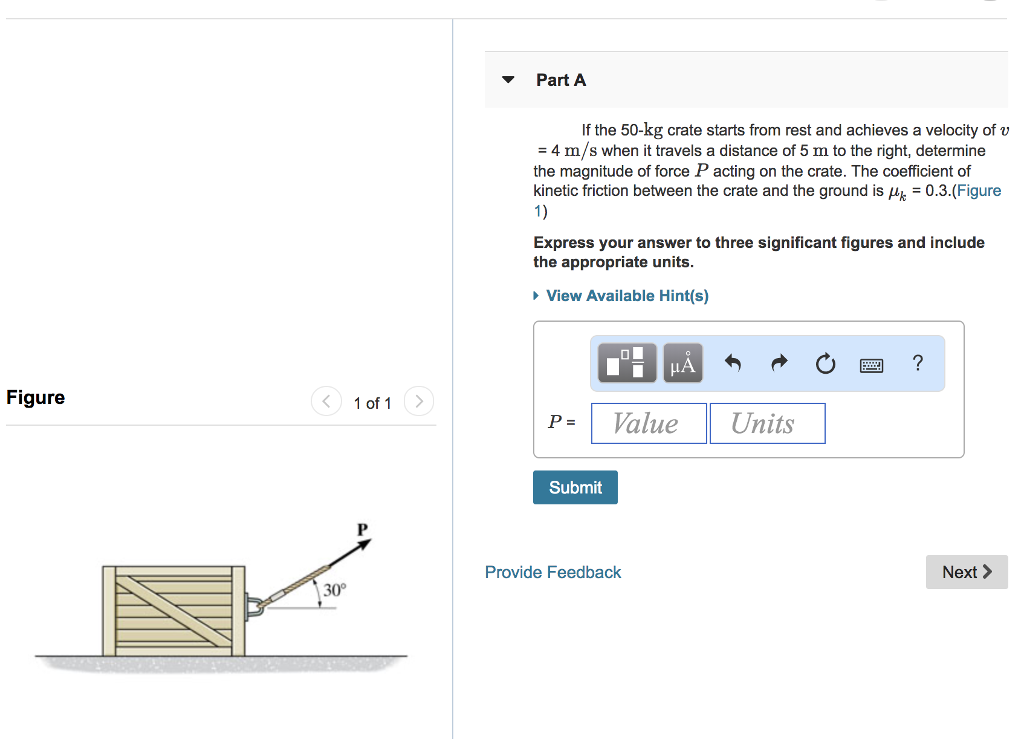Open the μÅ units and symbols menu
This screenshot has height=739, width=1024.
pos(682,363)
